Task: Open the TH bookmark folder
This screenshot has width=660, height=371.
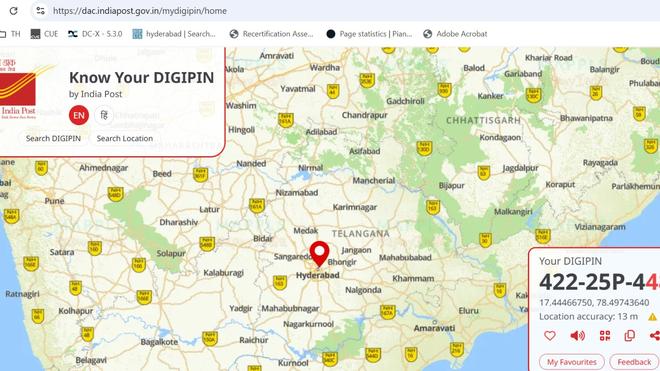Action: [x=10, y=34]
